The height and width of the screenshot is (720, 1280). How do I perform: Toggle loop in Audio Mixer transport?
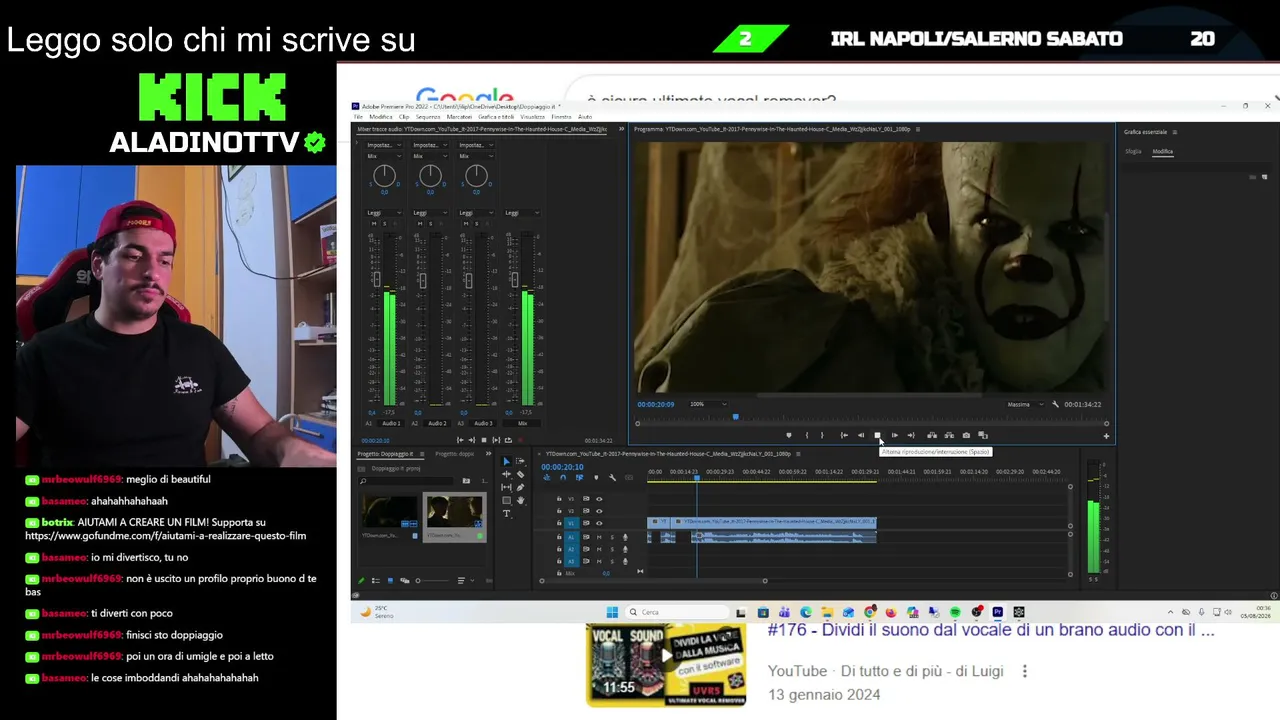tap(508, 440)
